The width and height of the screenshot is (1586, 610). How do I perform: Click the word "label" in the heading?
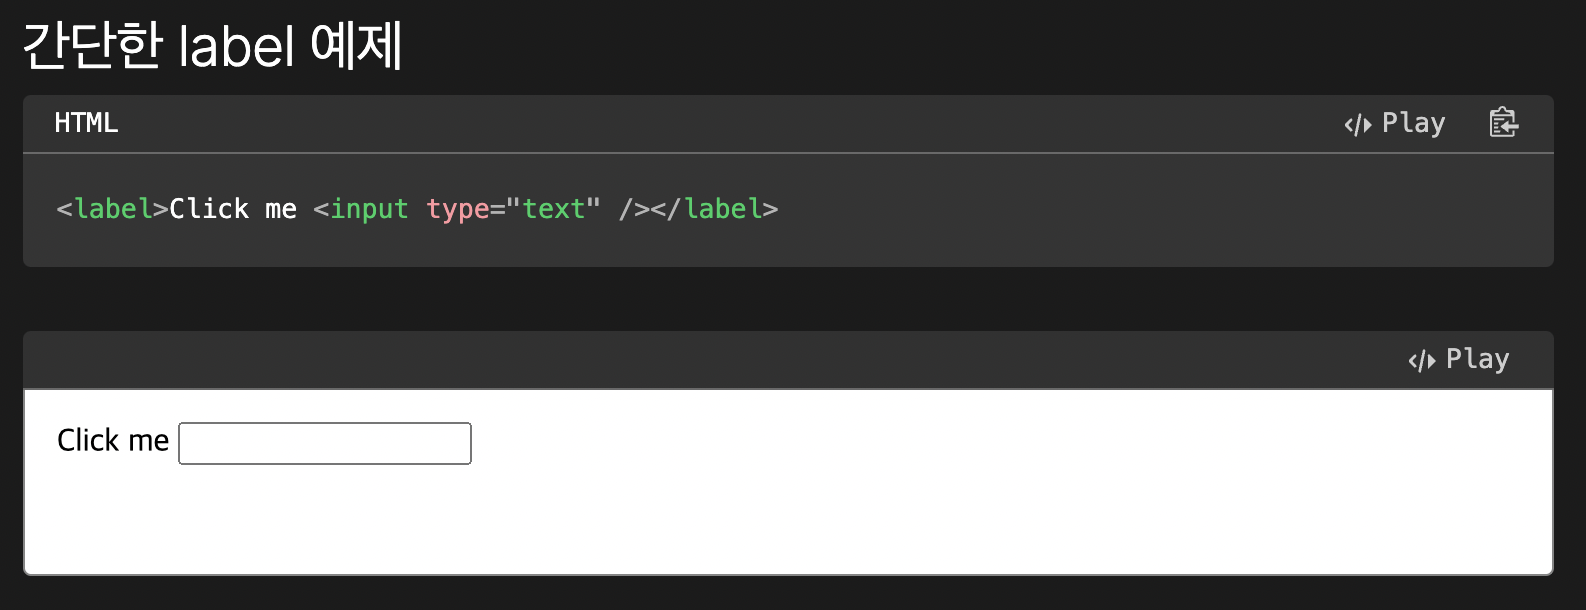point(236,46)
